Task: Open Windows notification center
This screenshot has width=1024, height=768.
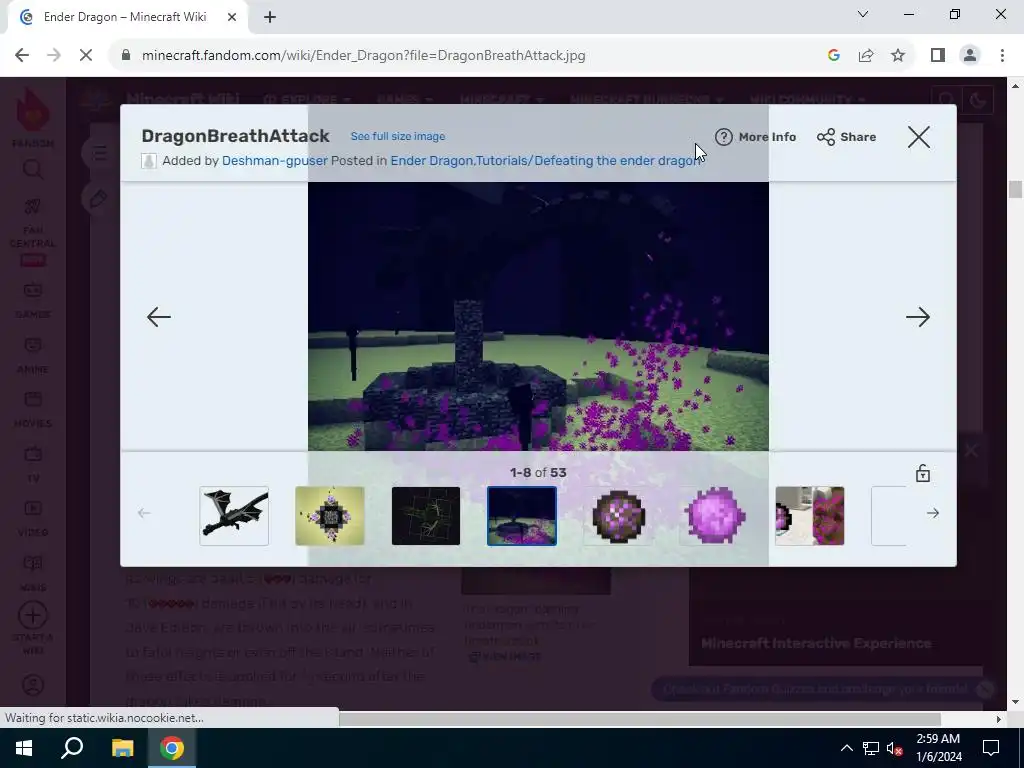Action: click(x=991, y=748)
